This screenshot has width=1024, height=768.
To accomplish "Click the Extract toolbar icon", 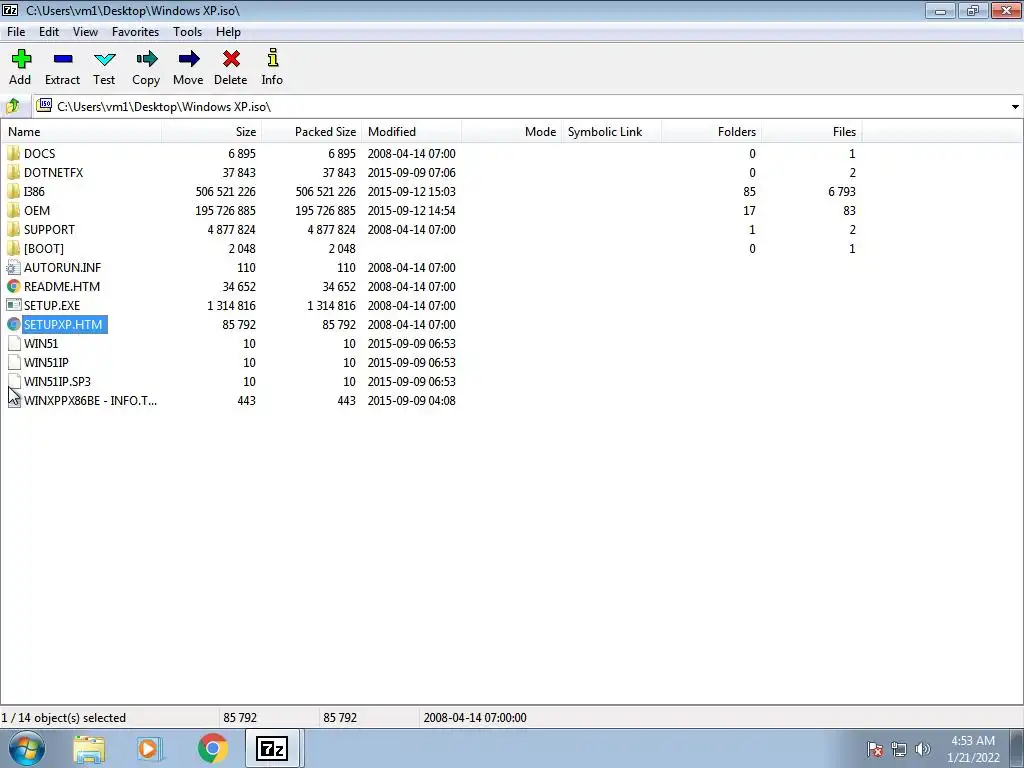I will tap(63, 59).
